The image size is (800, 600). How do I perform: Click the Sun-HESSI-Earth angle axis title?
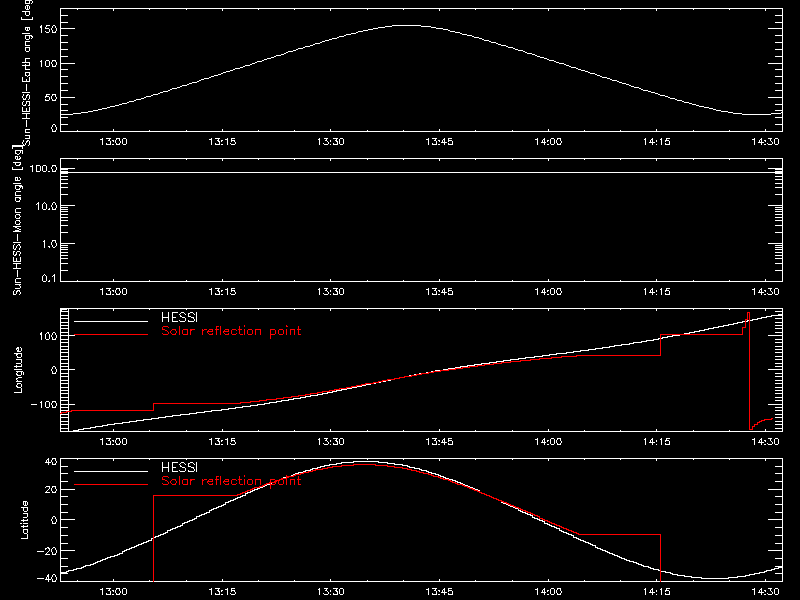27,73
